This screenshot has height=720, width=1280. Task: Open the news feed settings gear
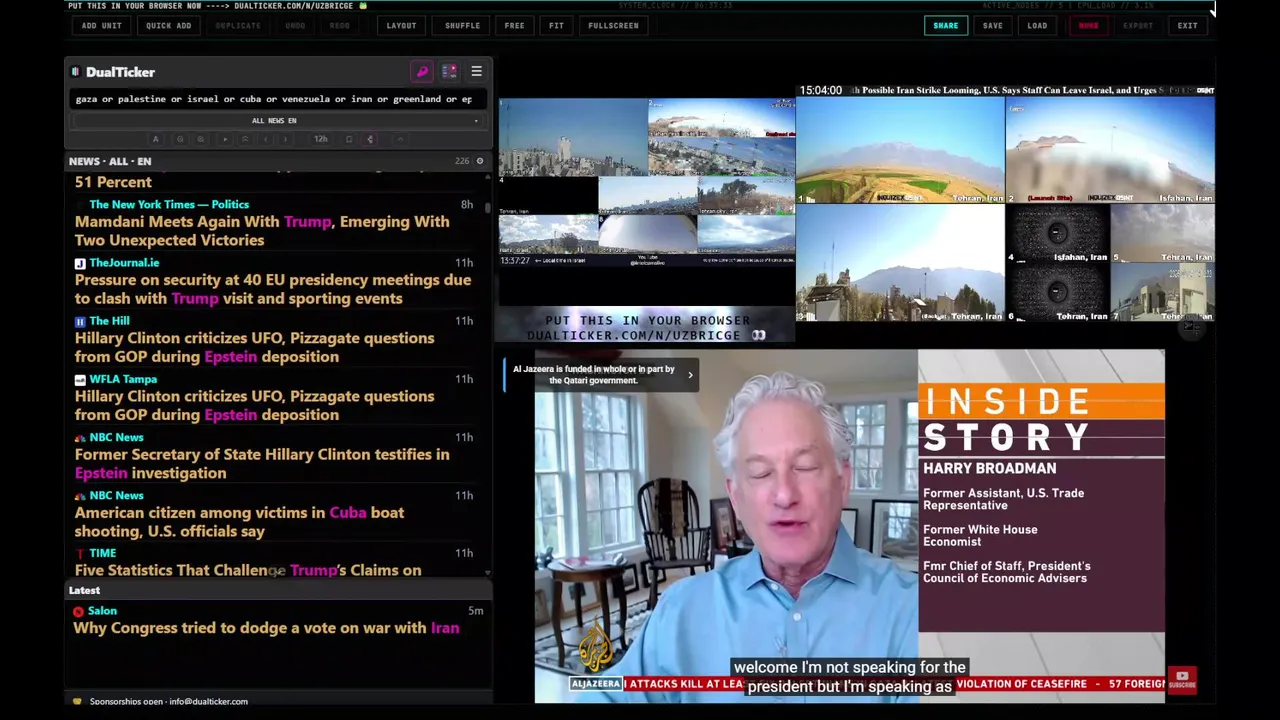click(479, 161)
